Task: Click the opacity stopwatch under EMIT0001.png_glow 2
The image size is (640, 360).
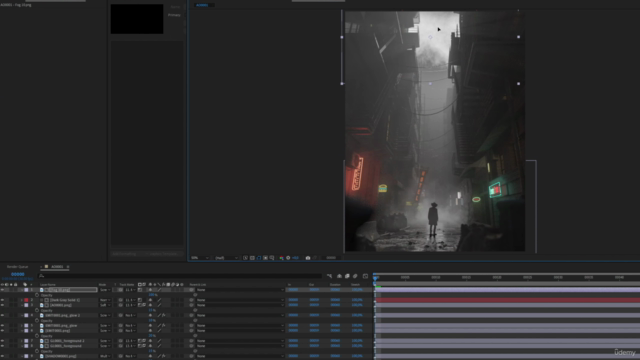Action: pos(37,320)
